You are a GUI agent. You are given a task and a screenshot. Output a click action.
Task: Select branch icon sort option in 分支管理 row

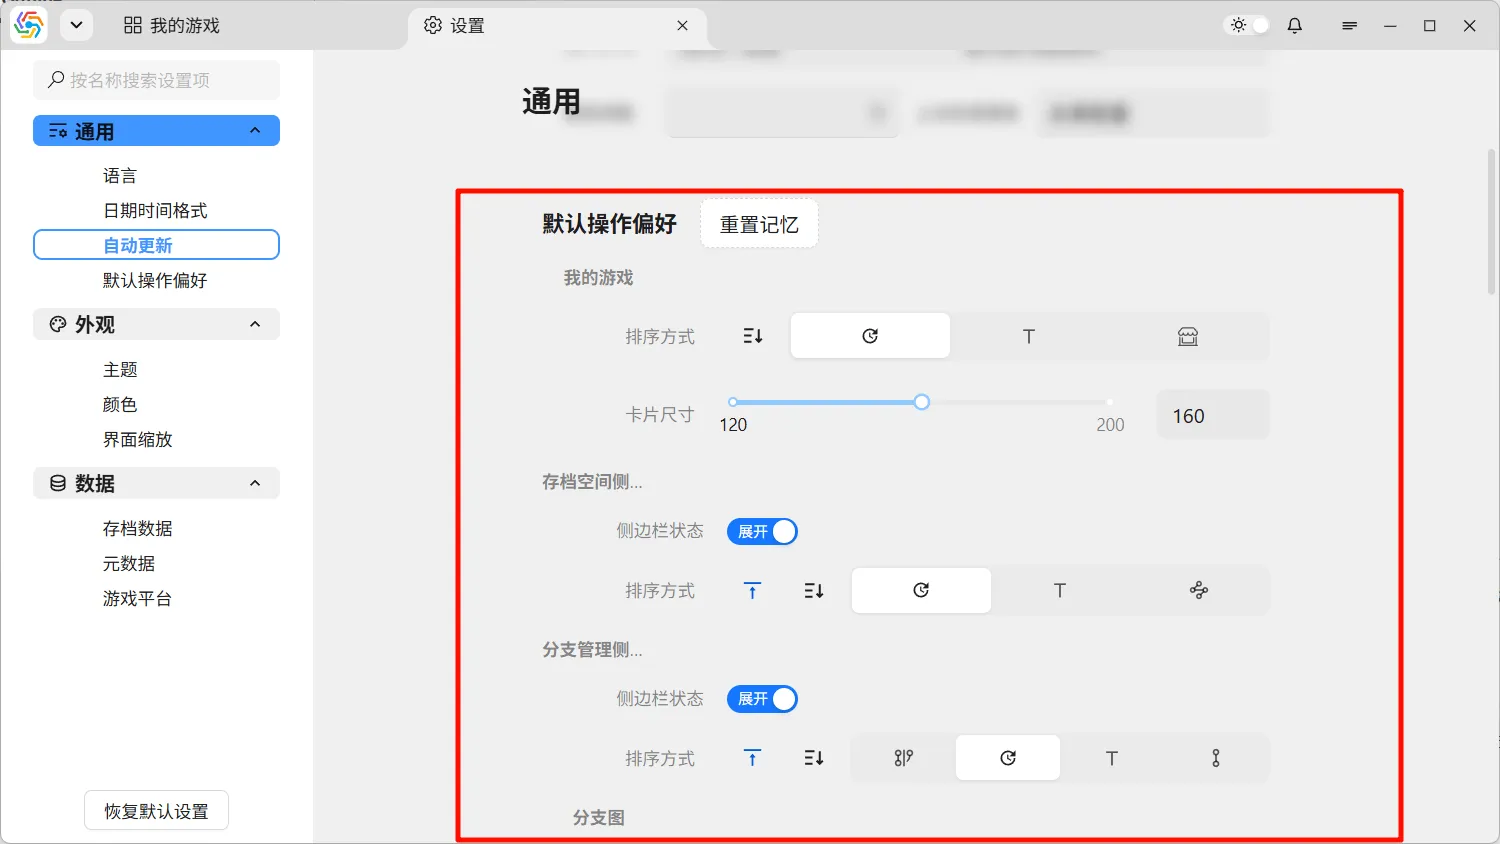[x=903, y=758]
